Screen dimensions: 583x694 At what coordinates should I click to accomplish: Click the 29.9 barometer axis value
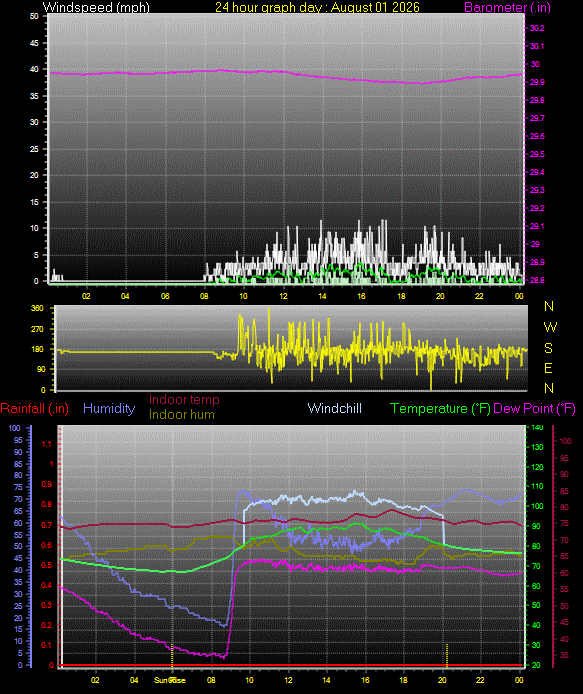[537, 82]
